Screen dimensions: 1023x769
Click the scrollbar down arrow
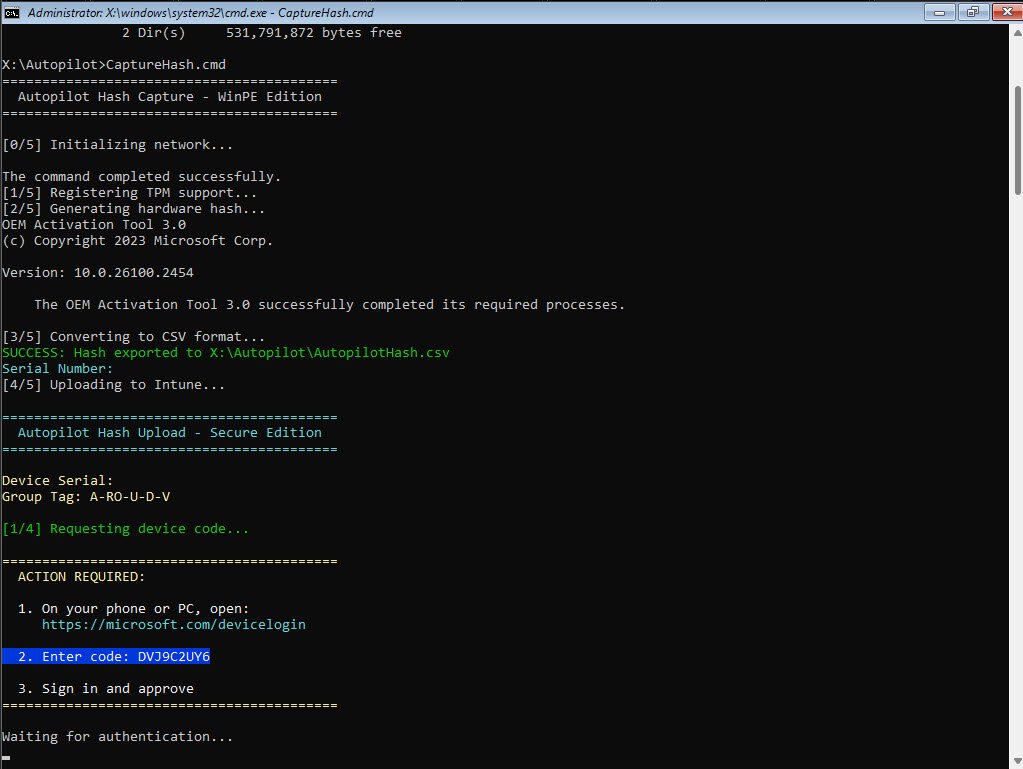(1016, 762)
